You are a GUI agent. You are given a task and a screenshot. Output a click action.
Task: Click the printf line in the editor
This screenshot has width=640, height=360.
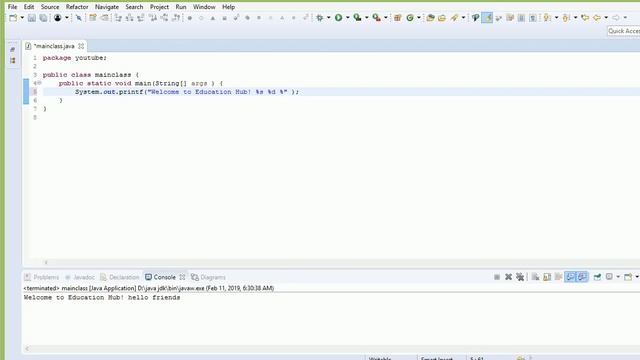pyautogui.click(x=187, y=92)
